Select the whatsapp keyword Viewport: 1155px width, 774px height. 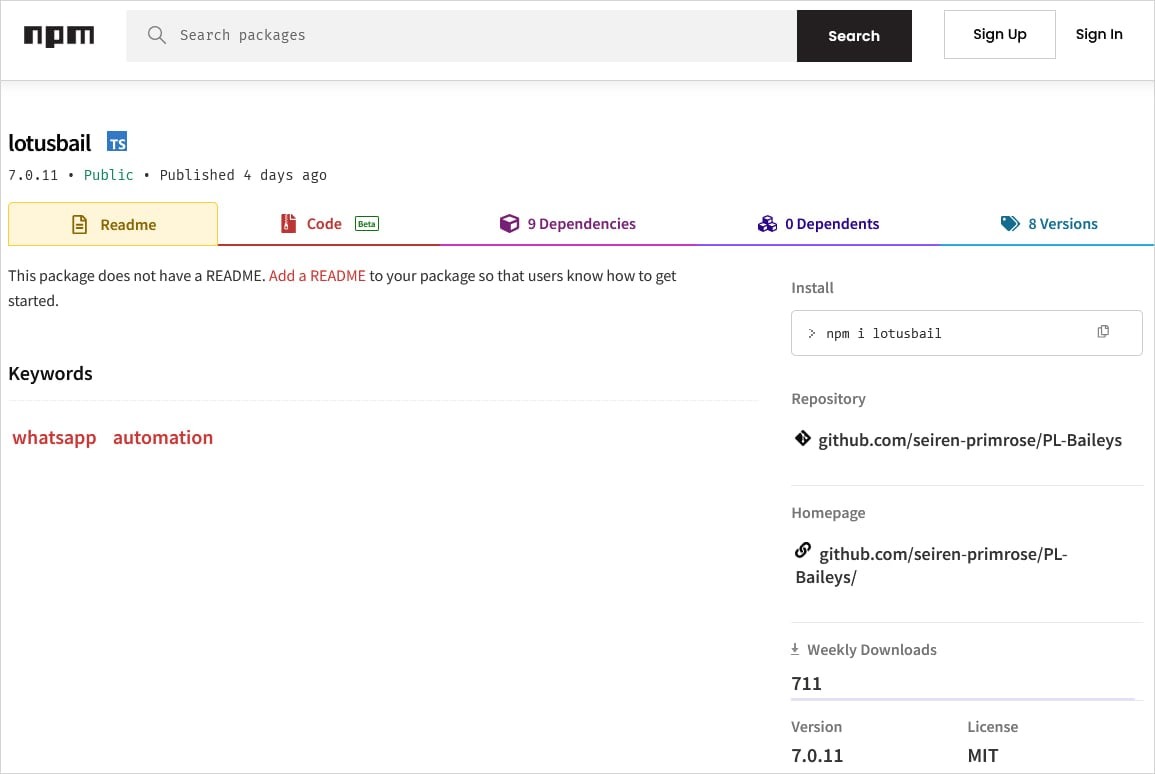[x=54, y=438]
